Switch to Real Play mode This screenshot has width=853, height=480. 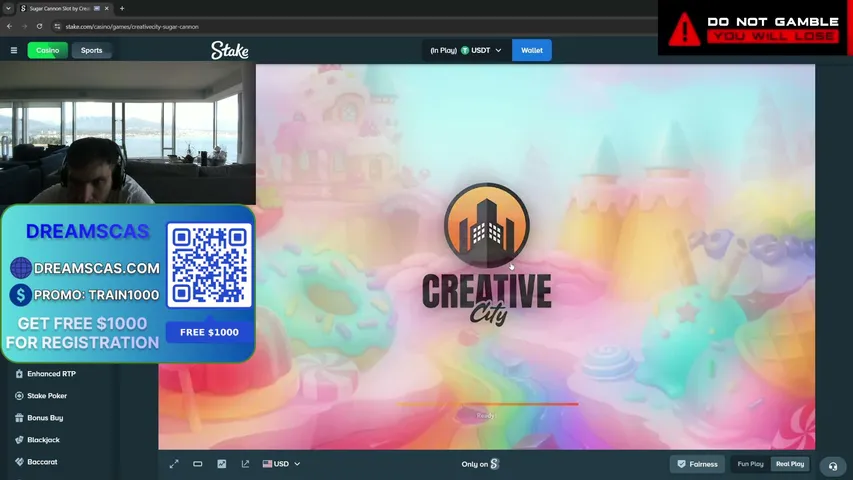[x=790, y=464]
